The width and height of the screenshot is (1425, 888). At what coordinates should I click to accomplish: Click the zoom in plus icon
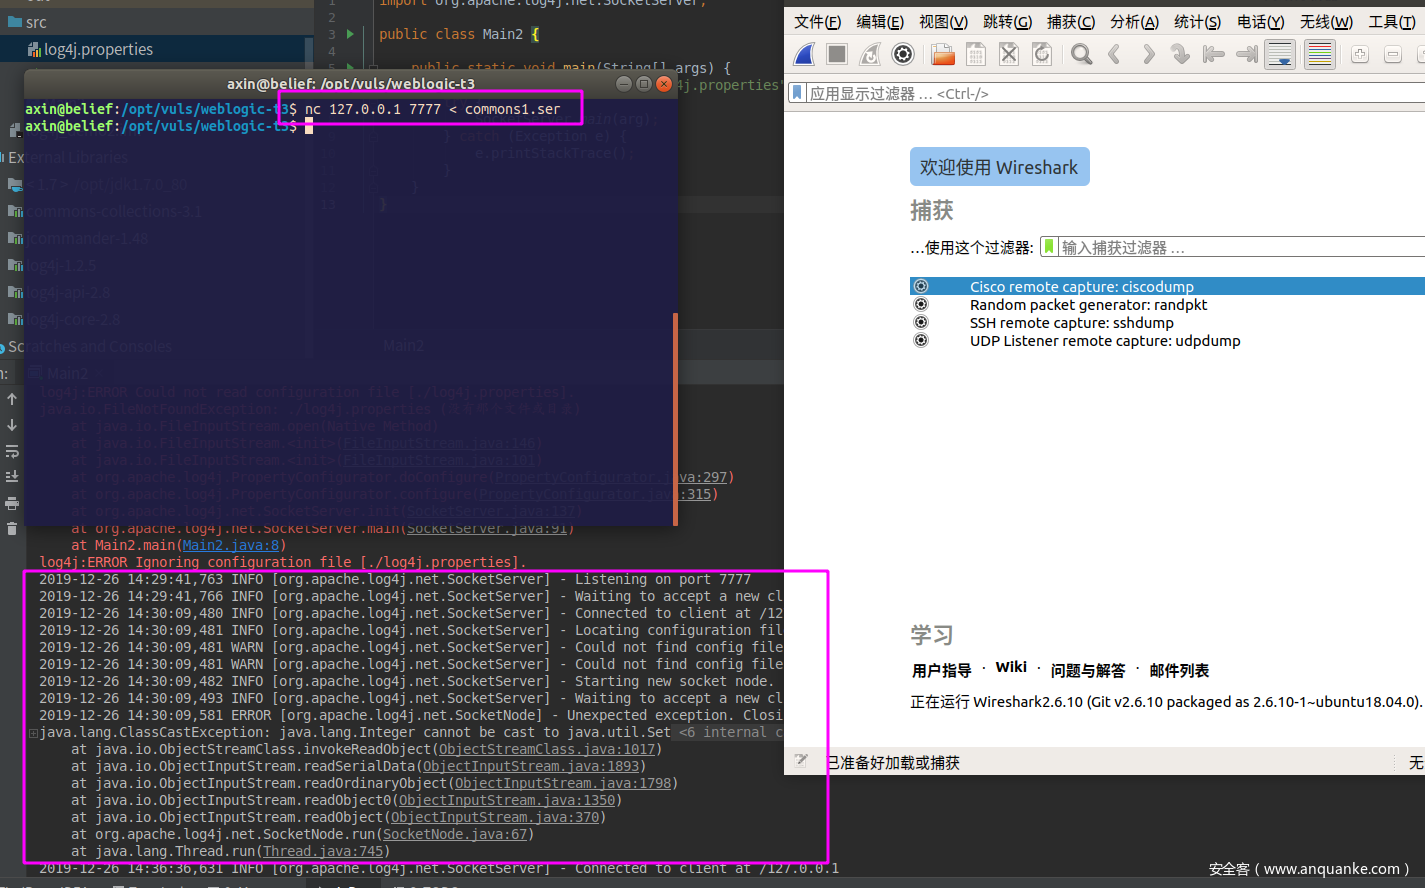click(x=1360, y=54)
